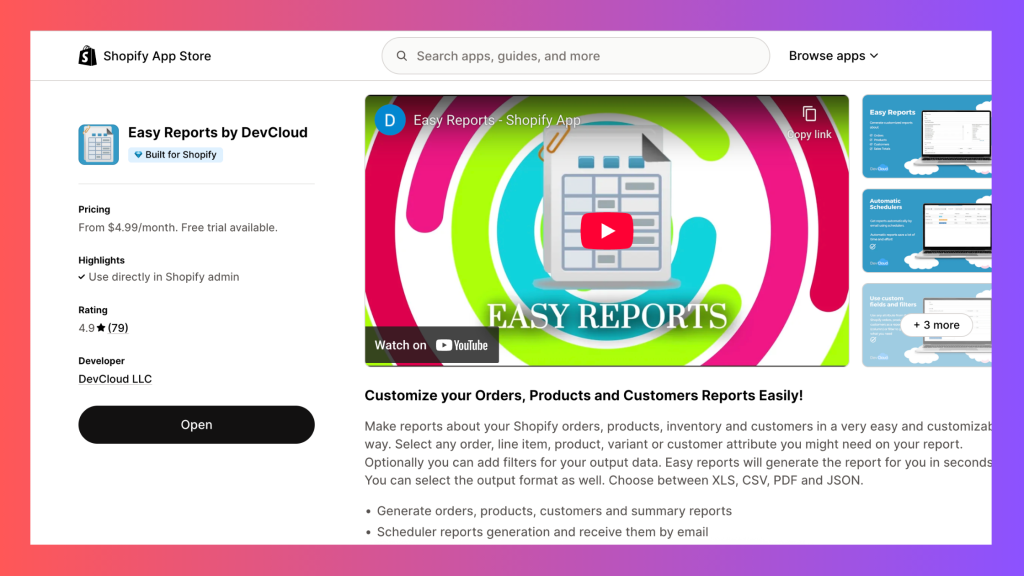
Task: Play the Easy Reports video
Action: click(606, 231)
